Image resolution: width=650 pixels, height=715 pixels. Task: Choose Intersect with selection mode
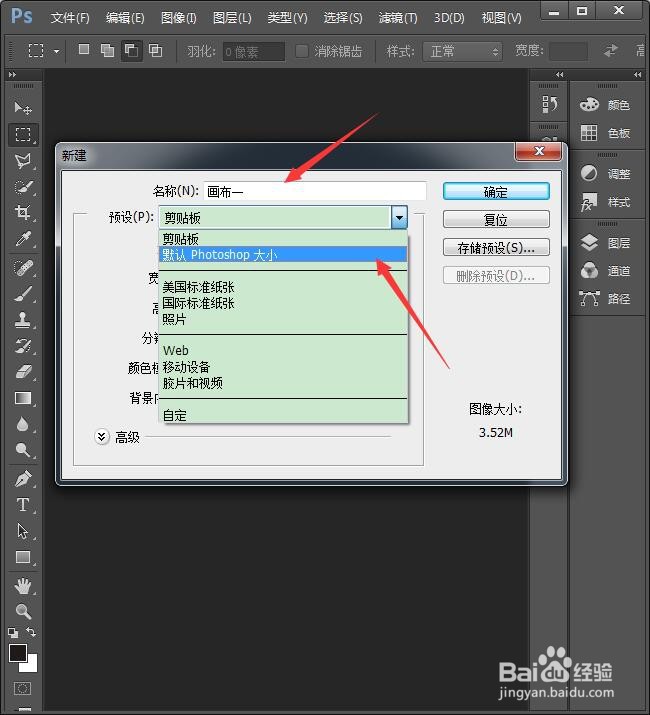click(x=156, y=50)
